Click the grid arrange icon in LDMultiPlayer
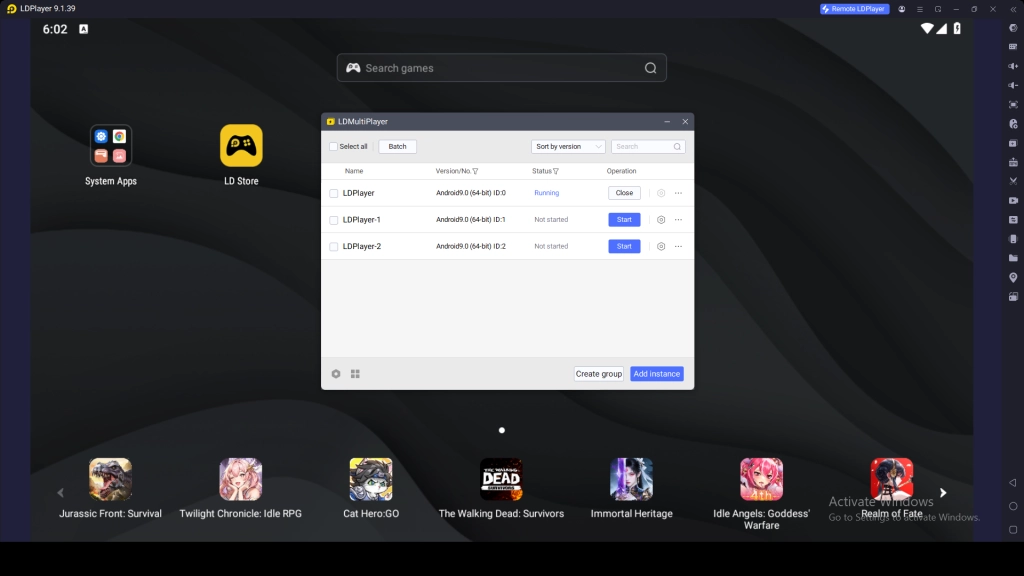The height and width of the screenshot is (576, 1024). click(x=355, y=374)
